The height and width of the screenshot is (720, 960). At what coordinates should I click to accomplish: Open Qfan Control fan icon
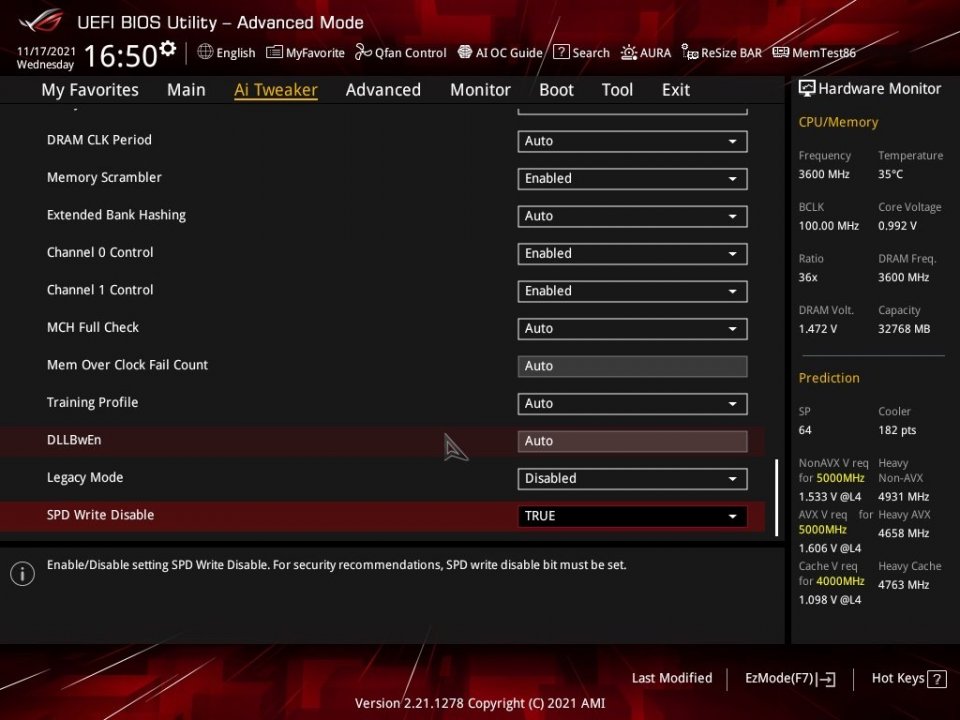click(363, 52)
